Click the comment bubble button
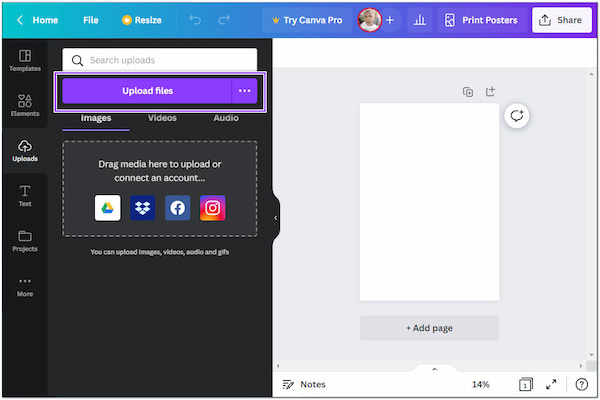 point(517,116)
